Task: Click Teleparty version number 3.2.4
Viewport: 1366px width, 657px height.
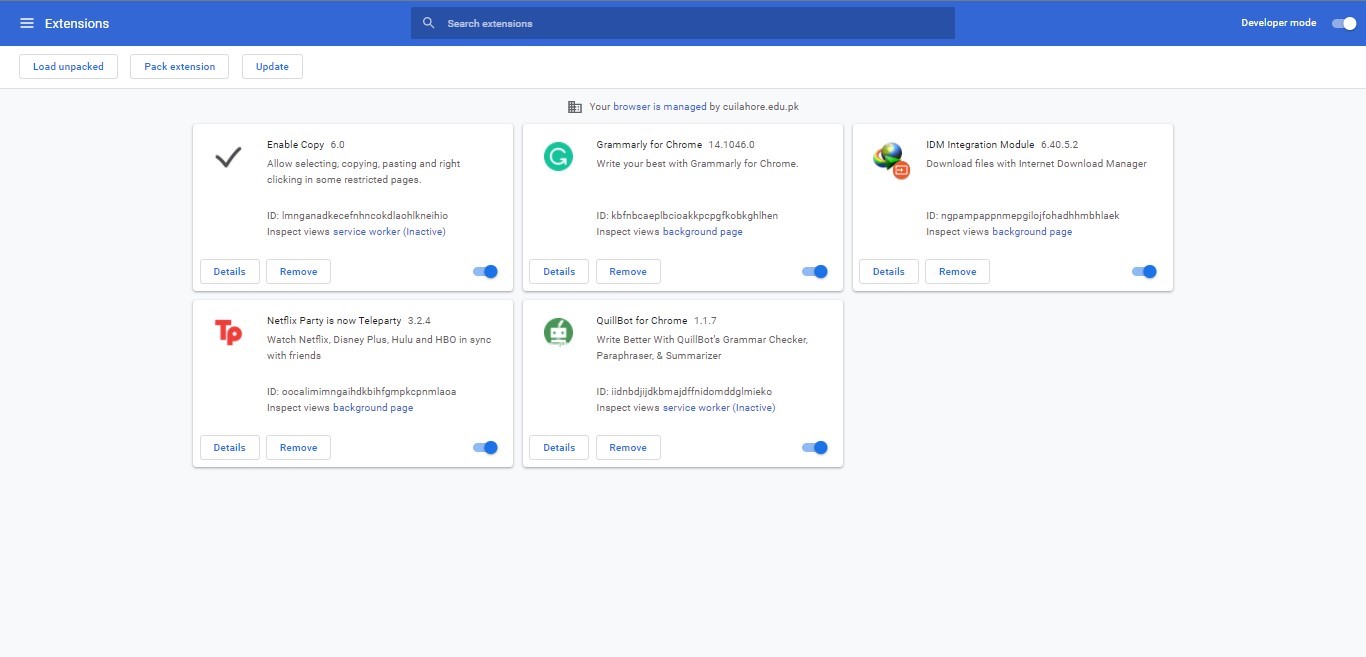Action: (x=420, y=321)
